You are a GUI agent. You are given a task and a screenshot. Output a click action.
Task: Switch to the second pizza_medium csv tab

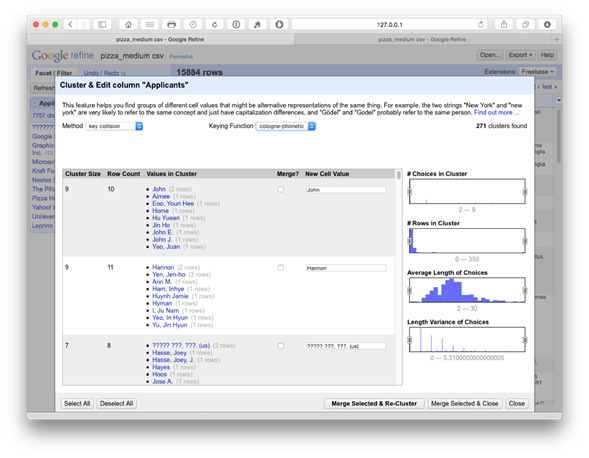click(x=422, y=39)
